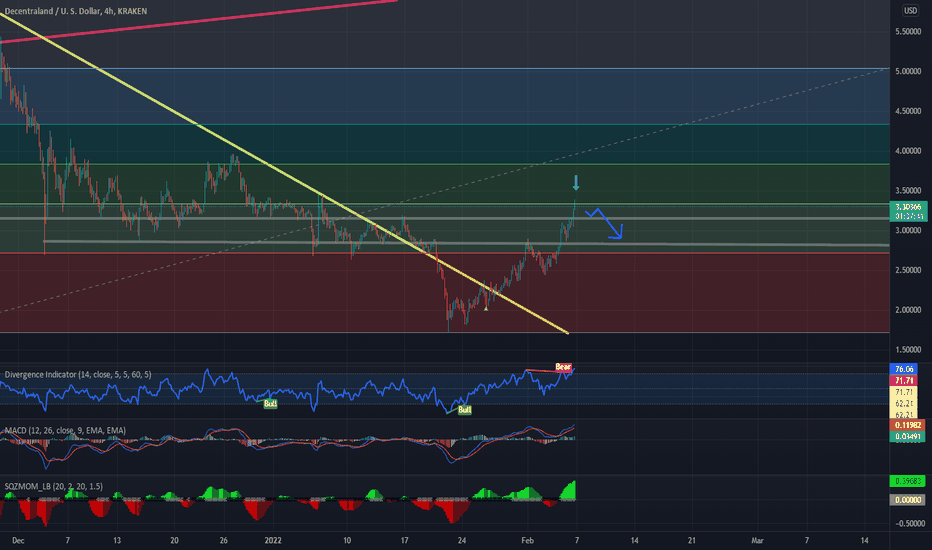This screenshot has height=550, width=932.
Task: Click the red Bear divergence label
Action: coord(563,367)
